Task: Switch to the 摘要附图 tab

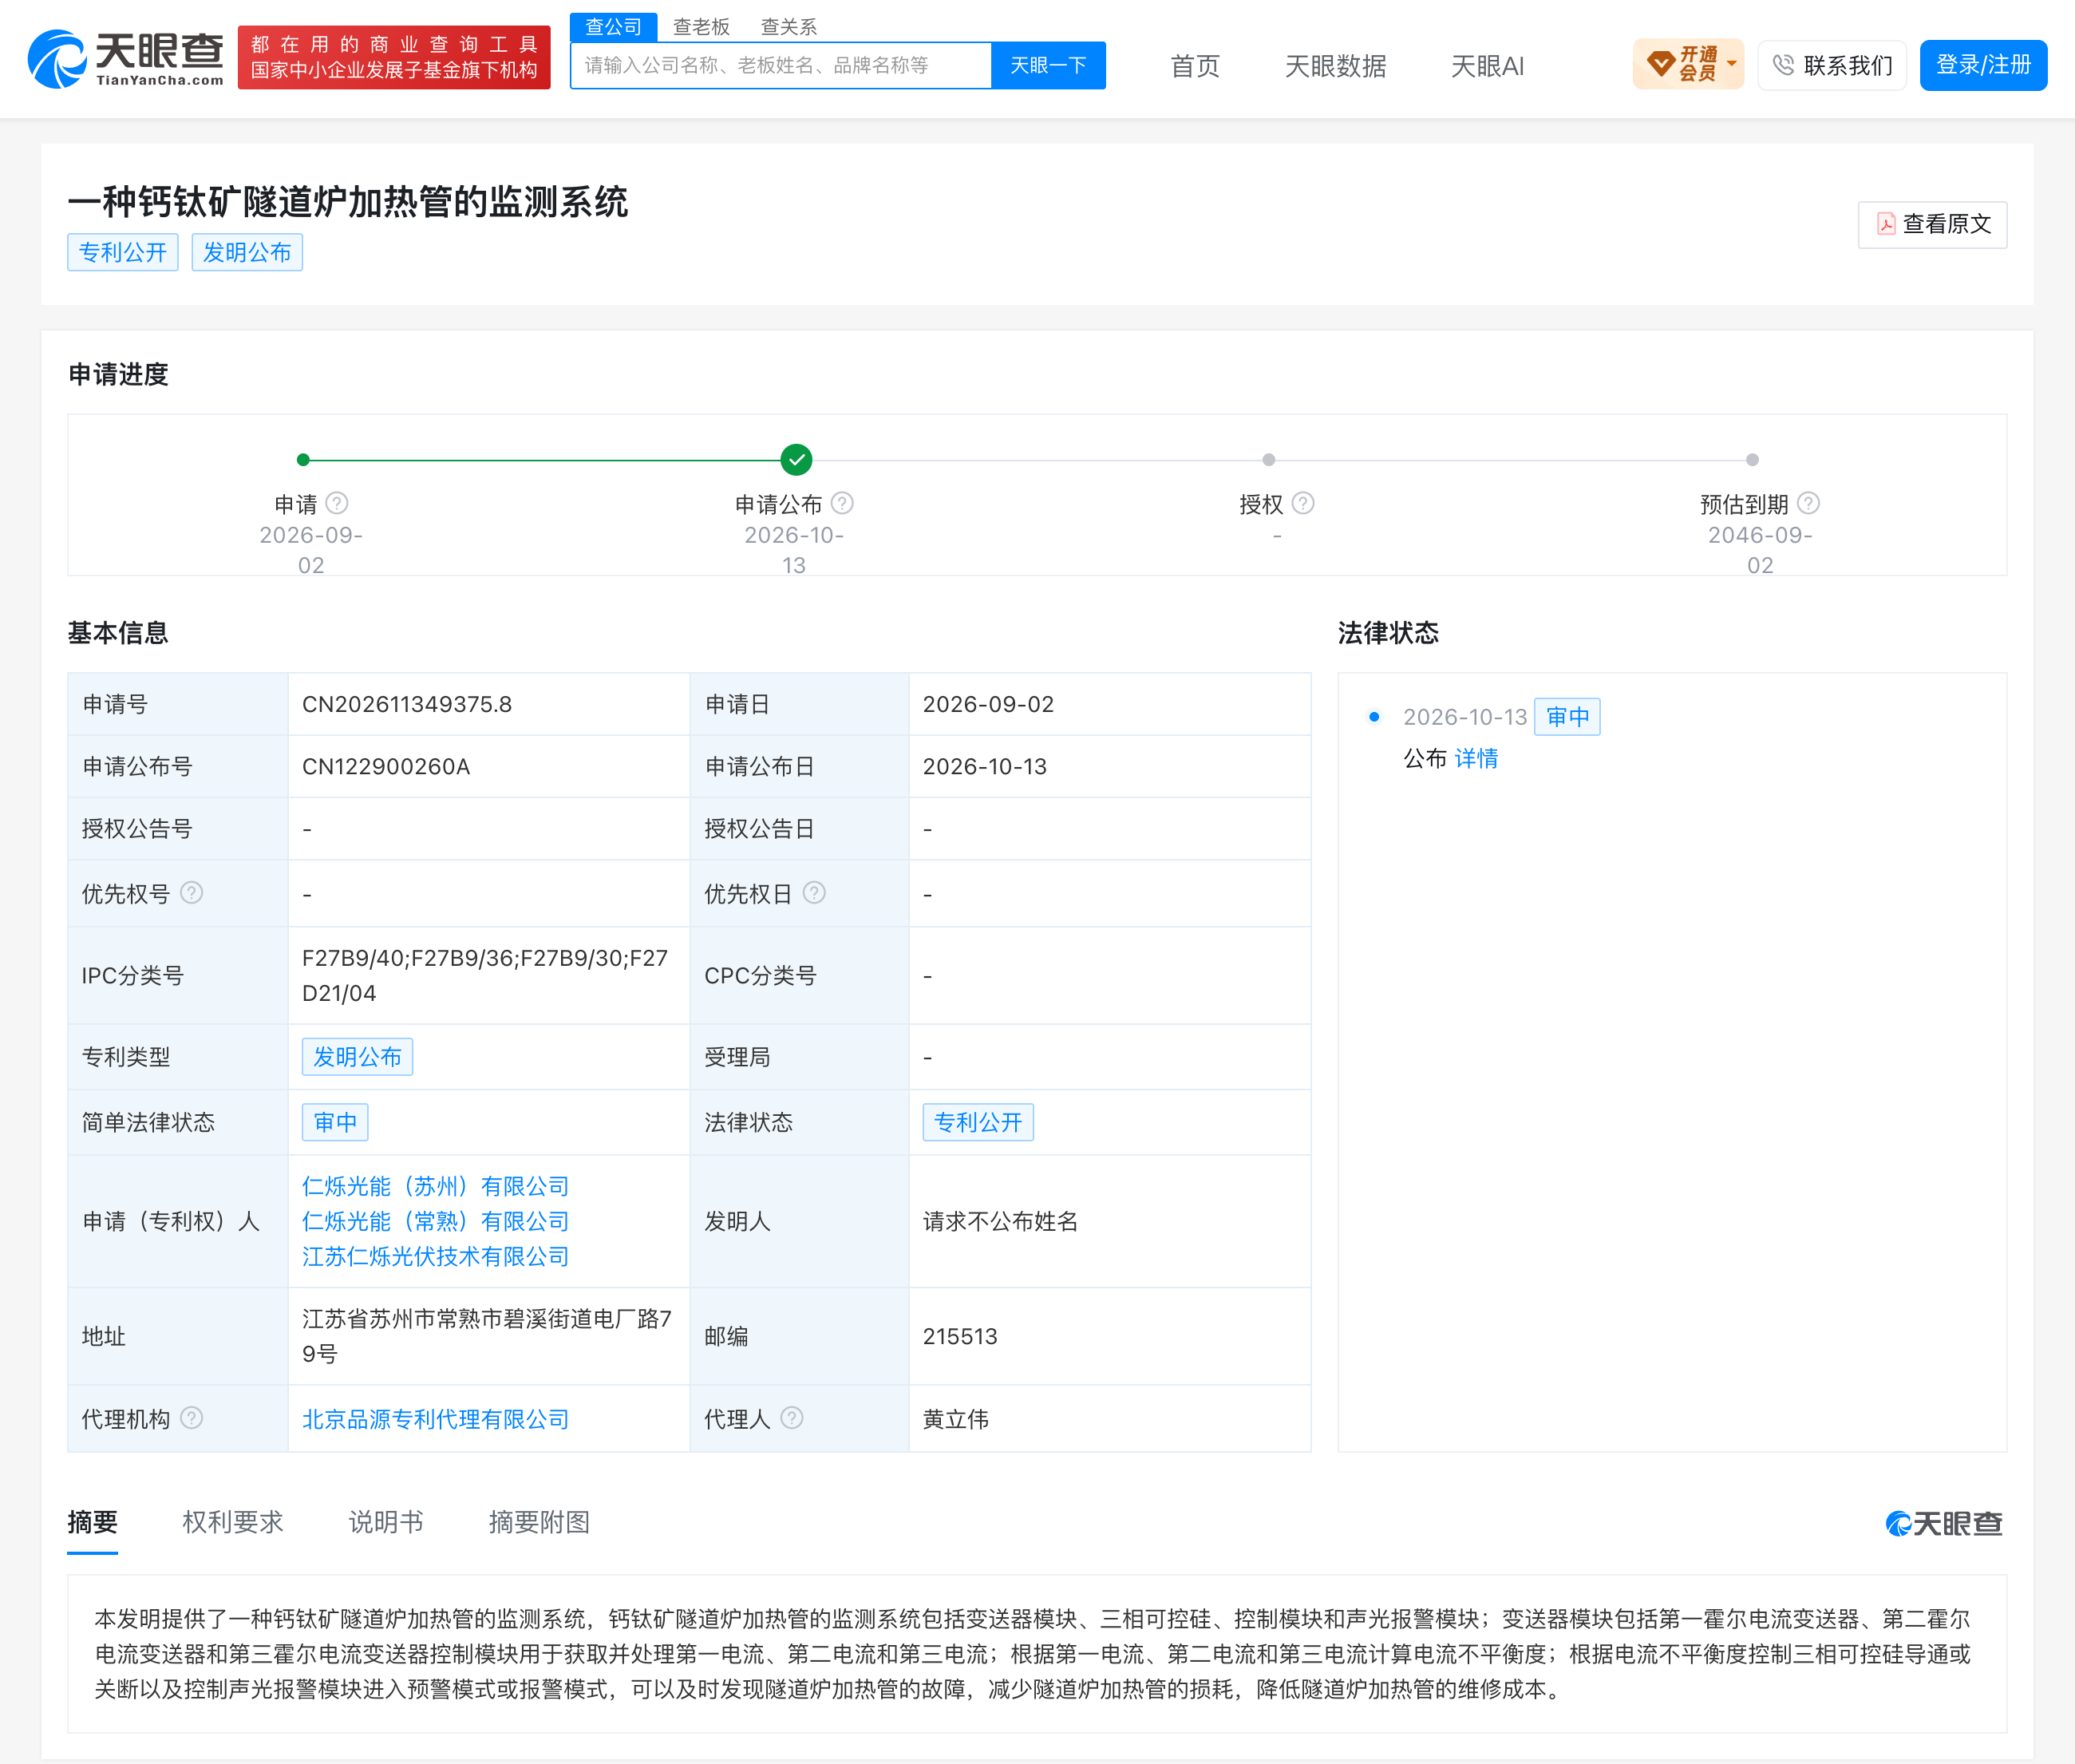Action: 539,1522
